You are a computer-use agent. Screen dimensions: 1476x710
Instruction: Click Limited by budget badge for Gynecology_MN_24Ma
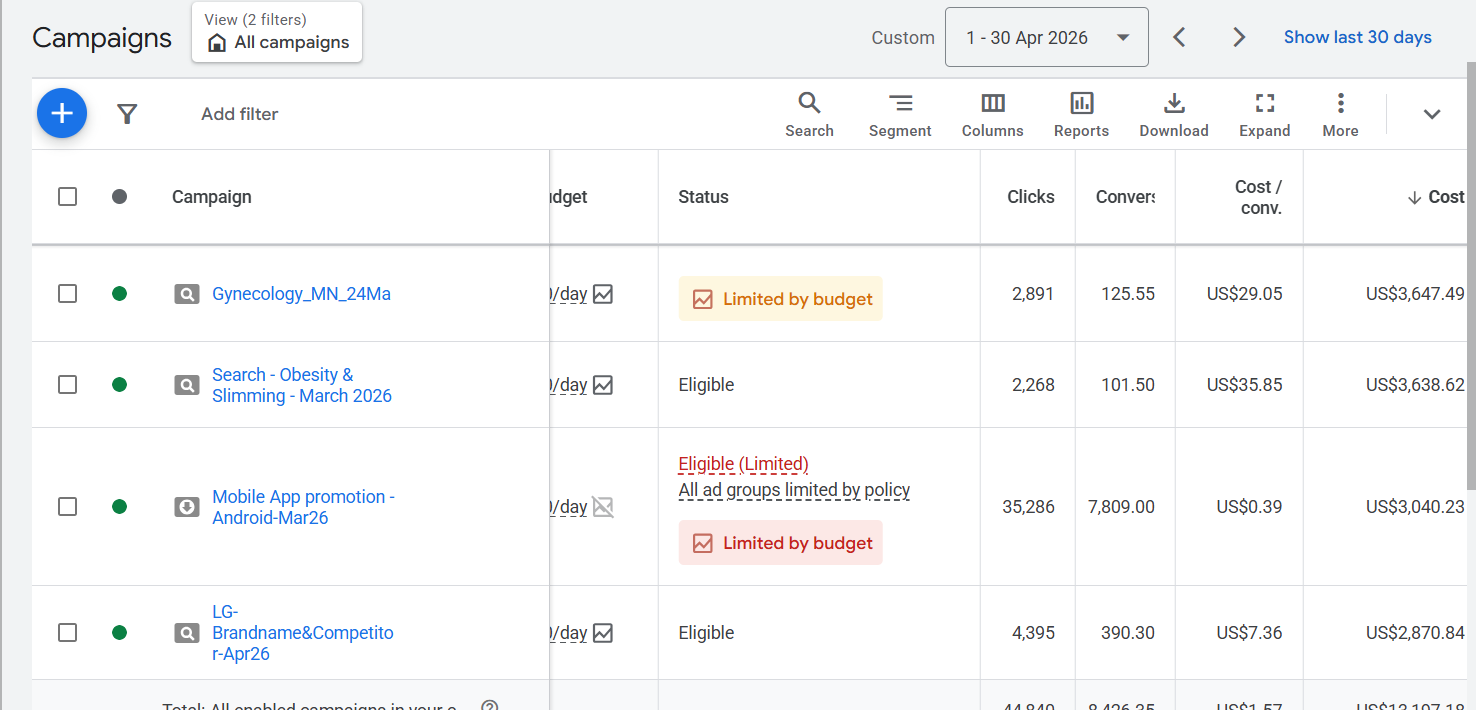click(781, 299)
